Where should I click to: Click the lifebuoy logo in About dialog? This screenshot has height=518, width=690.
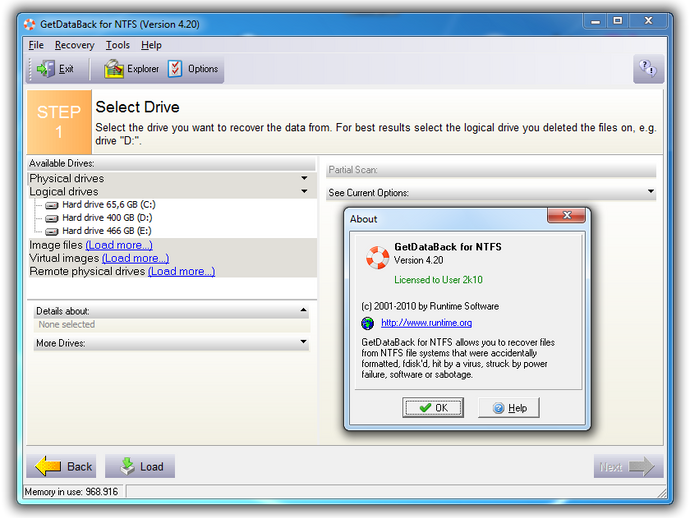pos(378,257)
